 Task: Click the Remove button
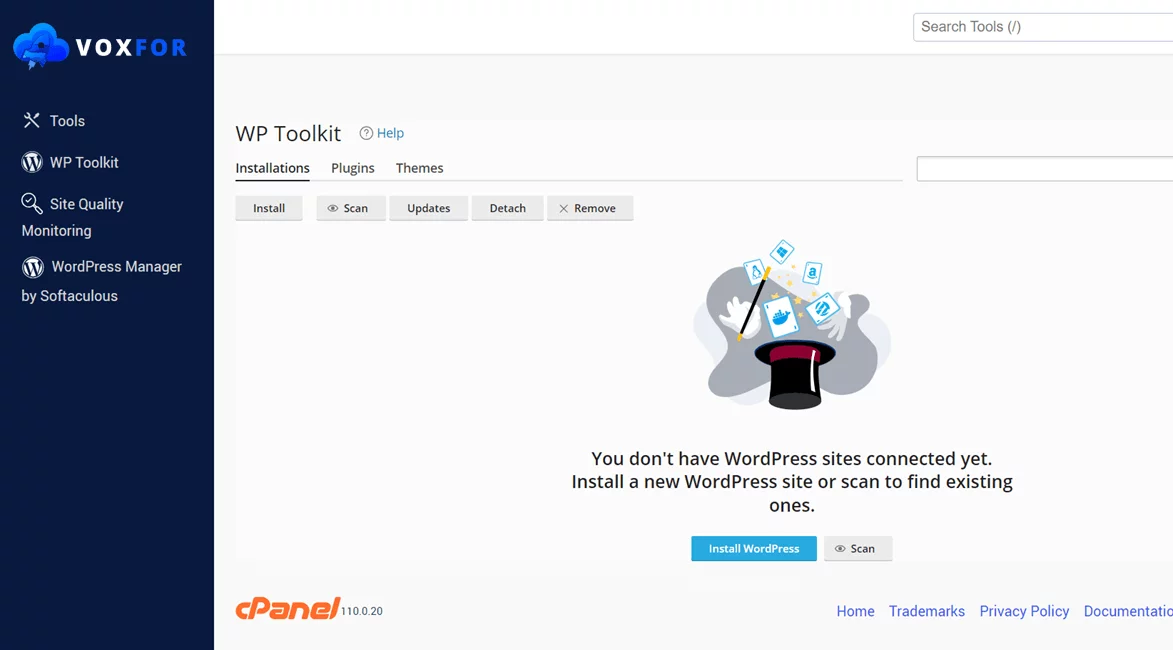coord(590,209)
